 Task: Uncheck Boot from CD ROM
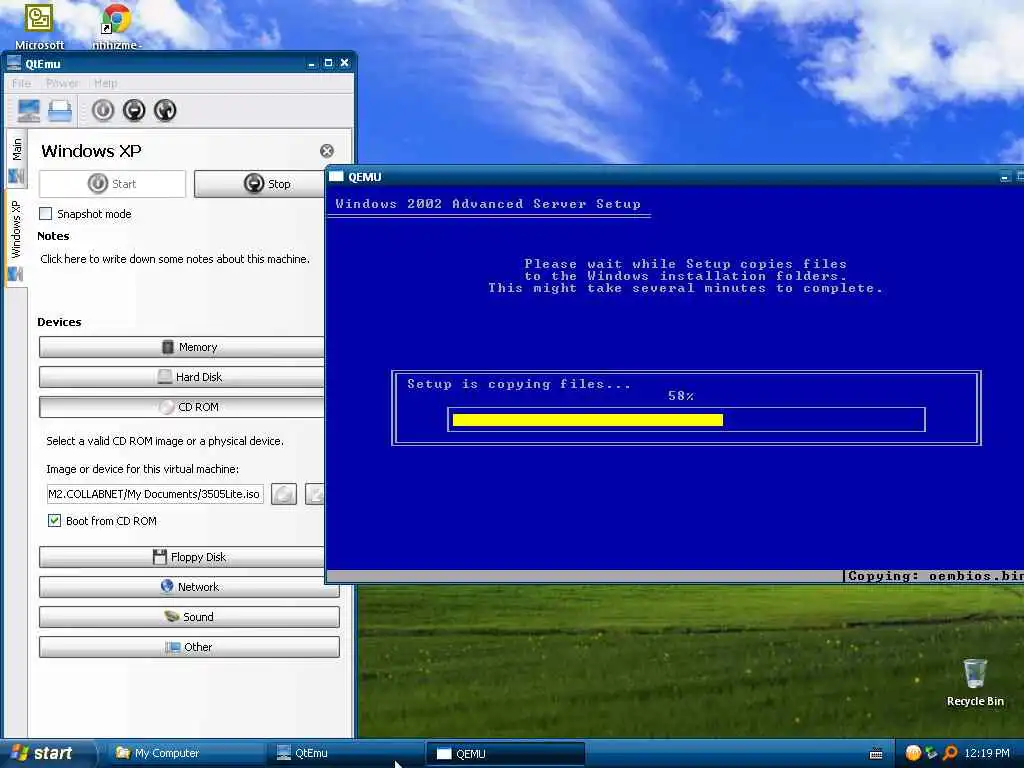54,520
